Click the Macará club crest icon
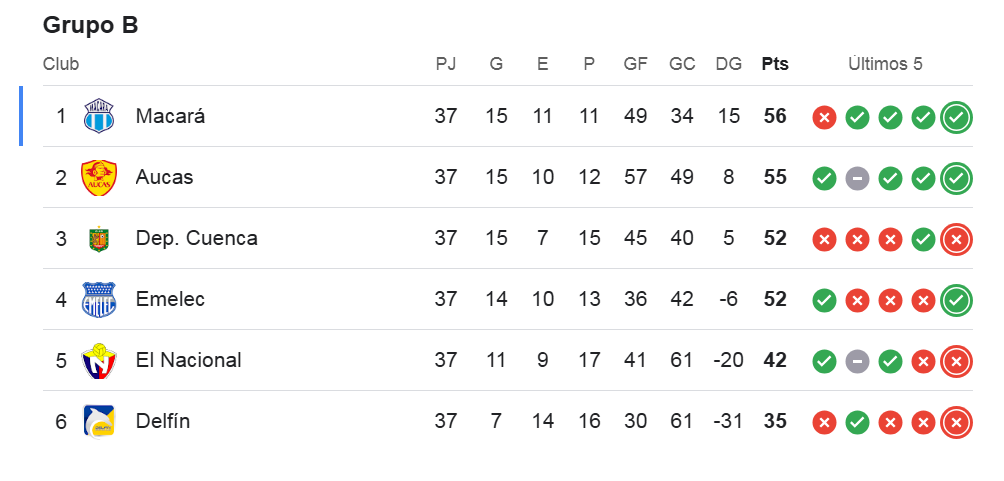Screen dimensions: 1004x481 (x=99, y=117)
